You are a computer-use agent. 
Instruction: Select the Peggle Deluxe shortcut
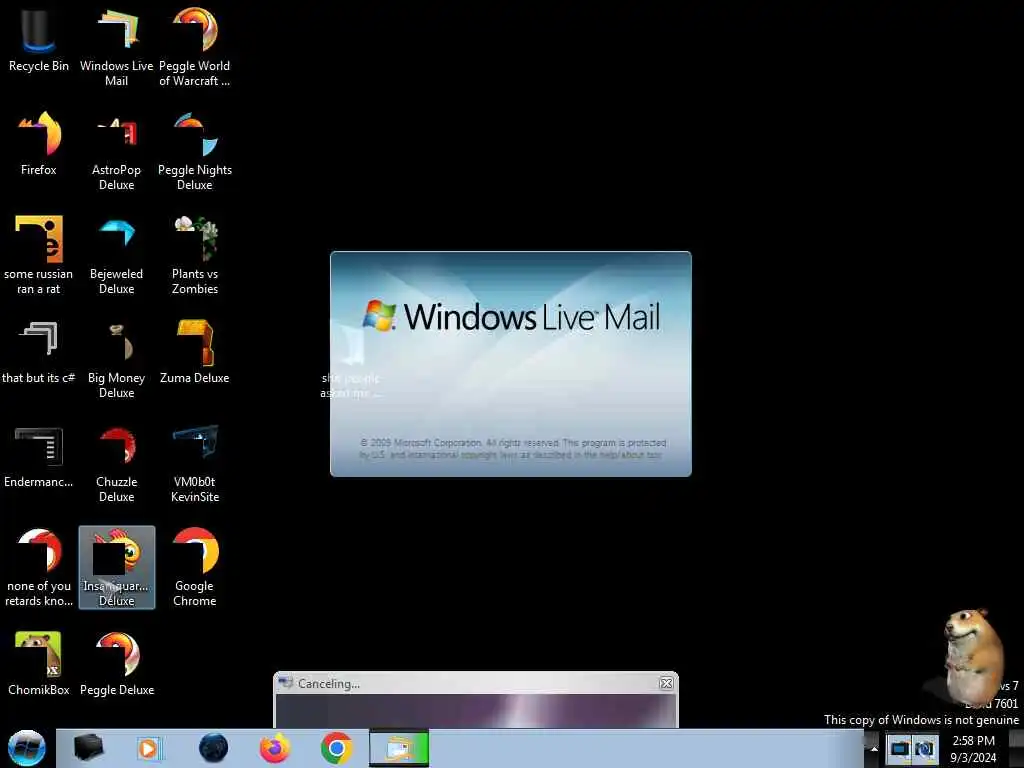(117, 664)
